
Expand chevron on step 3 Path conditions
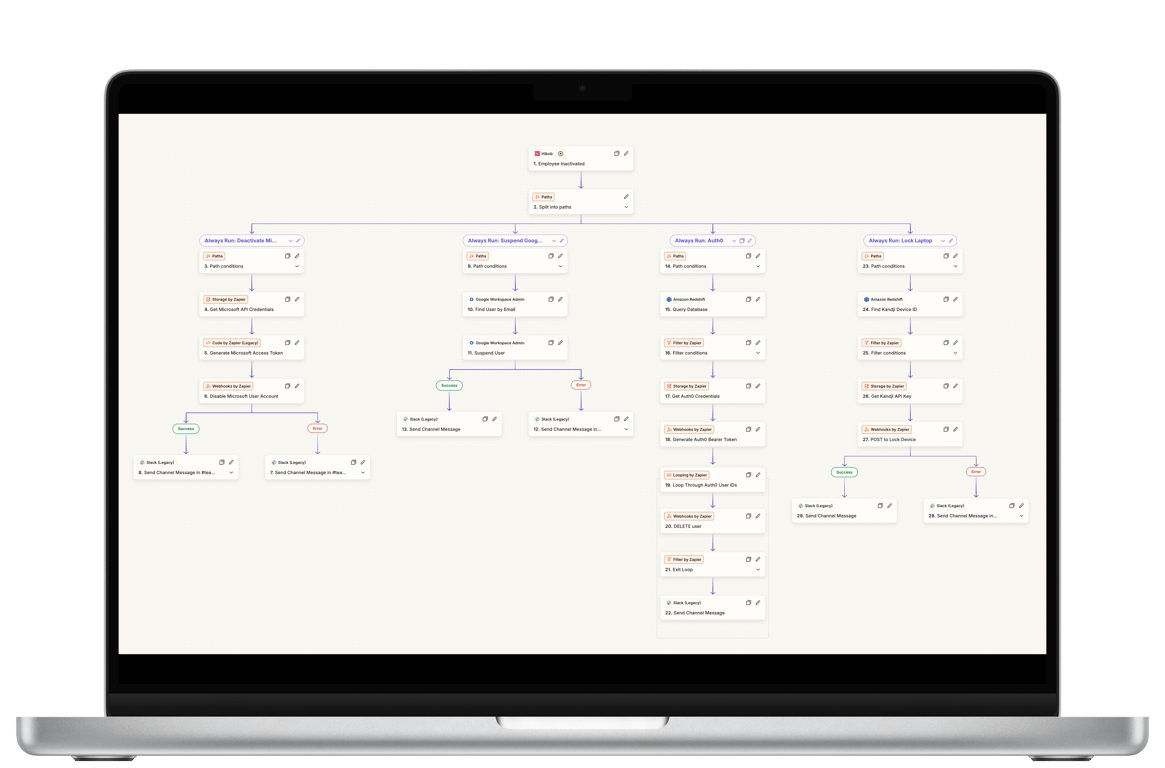click(x=297, y=266)
